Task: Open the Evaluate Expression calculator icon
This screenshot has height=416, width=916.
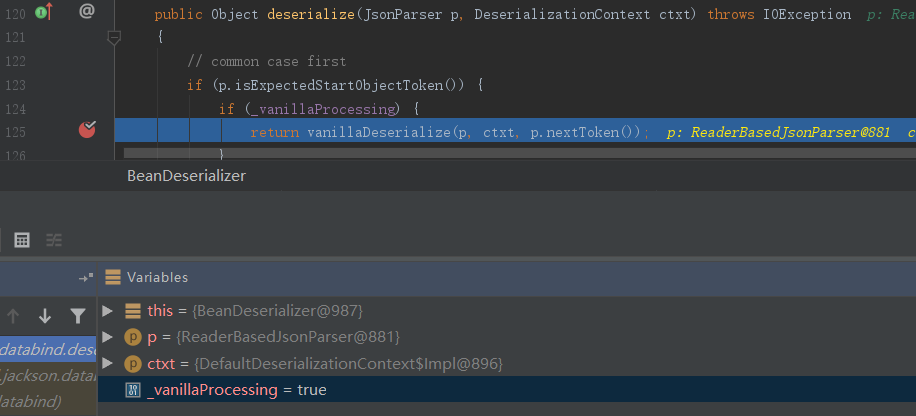Action: click(22, 240)
